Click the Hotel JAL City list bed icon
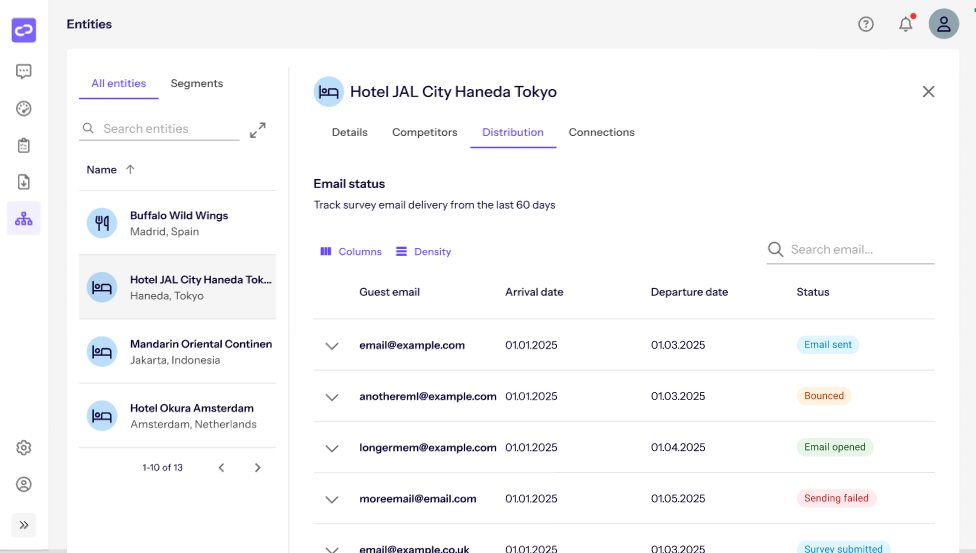Image resolution: width=976 pixels, height=553 pixels. point(101,287)
